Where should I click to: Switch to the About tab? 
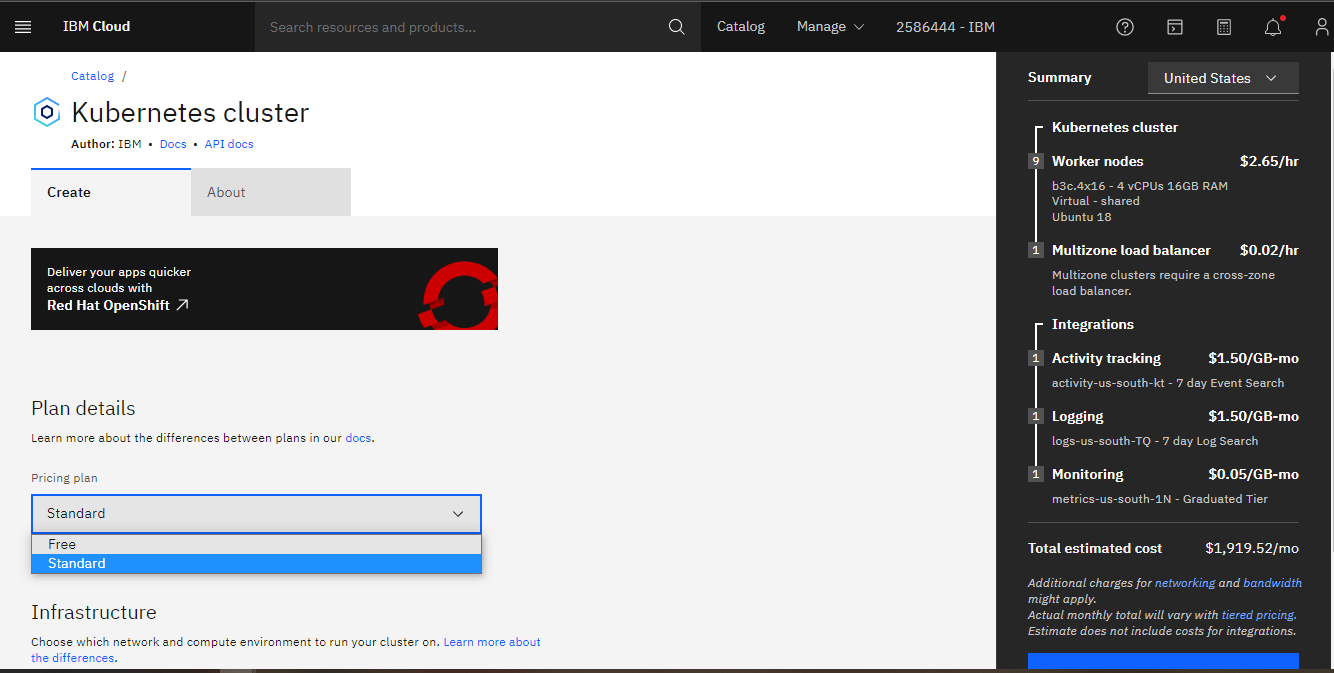click(270, 192)
